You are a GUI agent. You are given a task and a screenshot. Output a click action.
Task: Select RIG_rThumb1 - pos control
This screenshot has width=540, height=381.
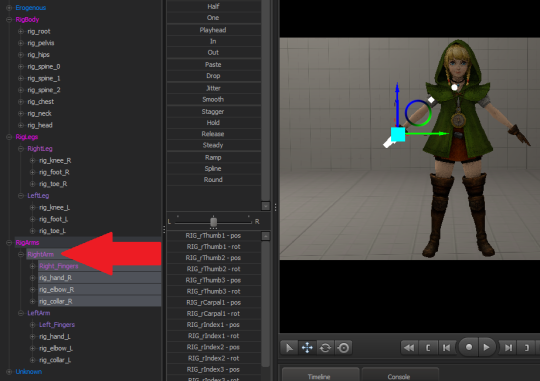click(x=214, y=236)
